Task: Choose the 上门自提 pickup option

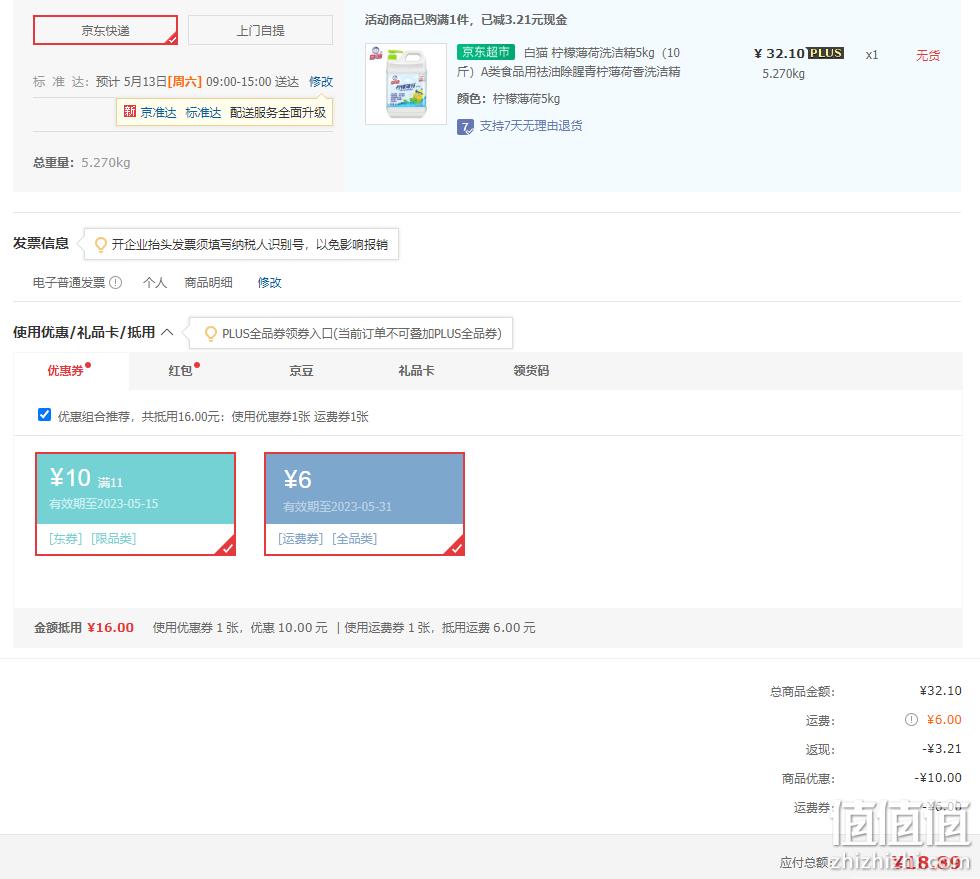Action: coord(260,30)
